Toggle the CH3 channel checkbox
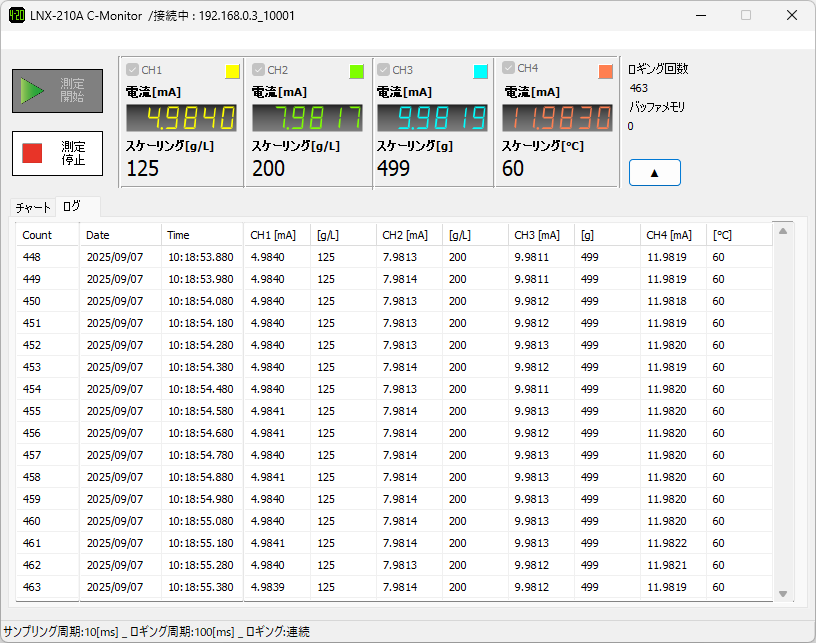This screenshot has height=643, width=816. (383, 70)
